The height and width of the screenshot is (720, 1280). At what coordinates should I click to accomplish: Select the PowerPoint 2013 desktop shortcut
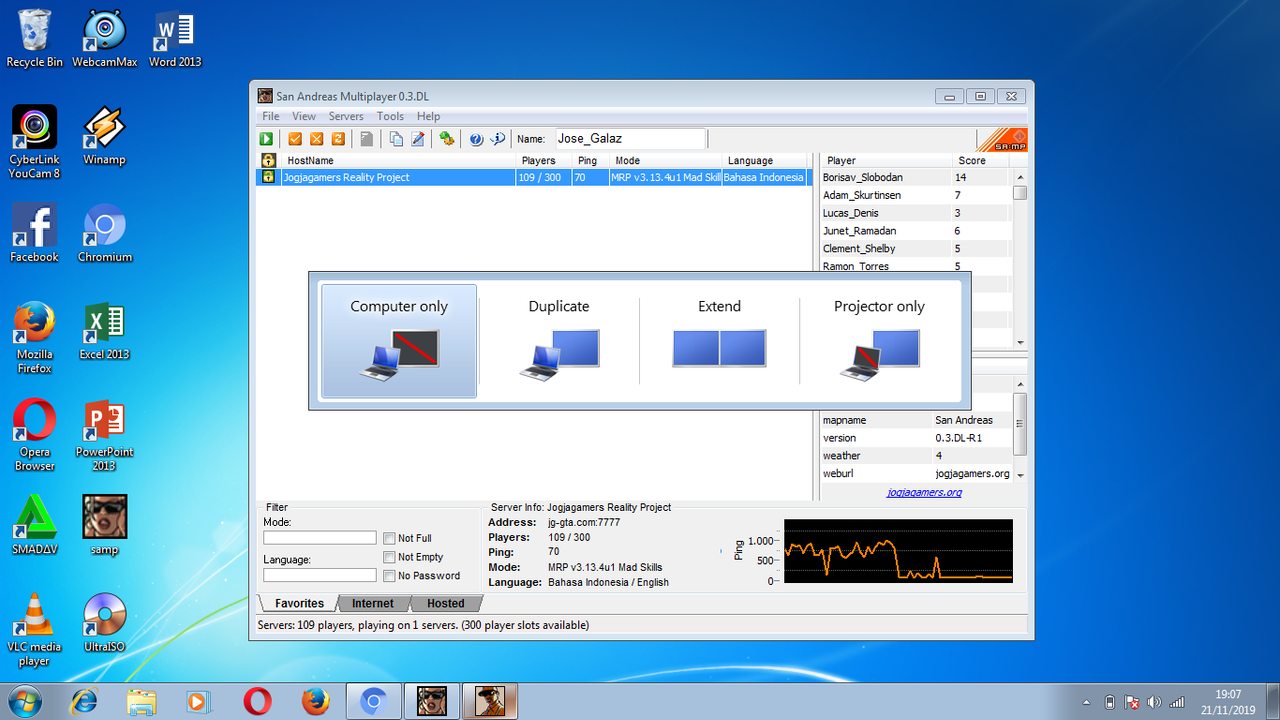(x=105, y=435)
